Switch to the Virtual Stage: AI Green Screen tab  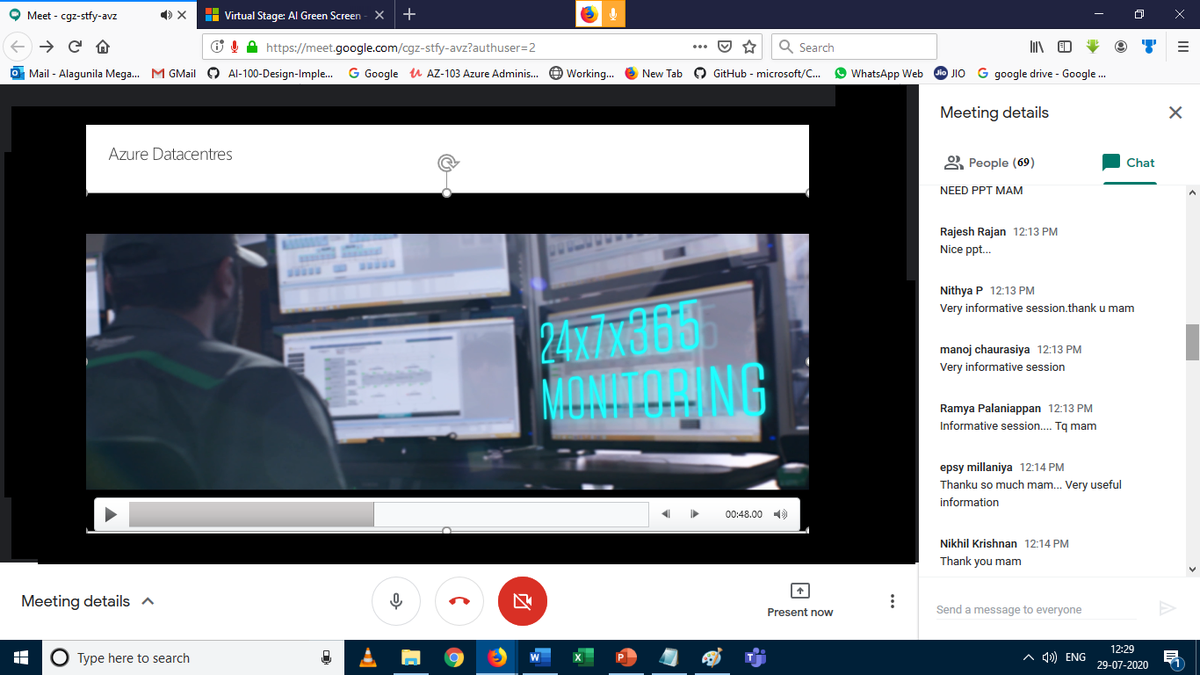point(294,15)
